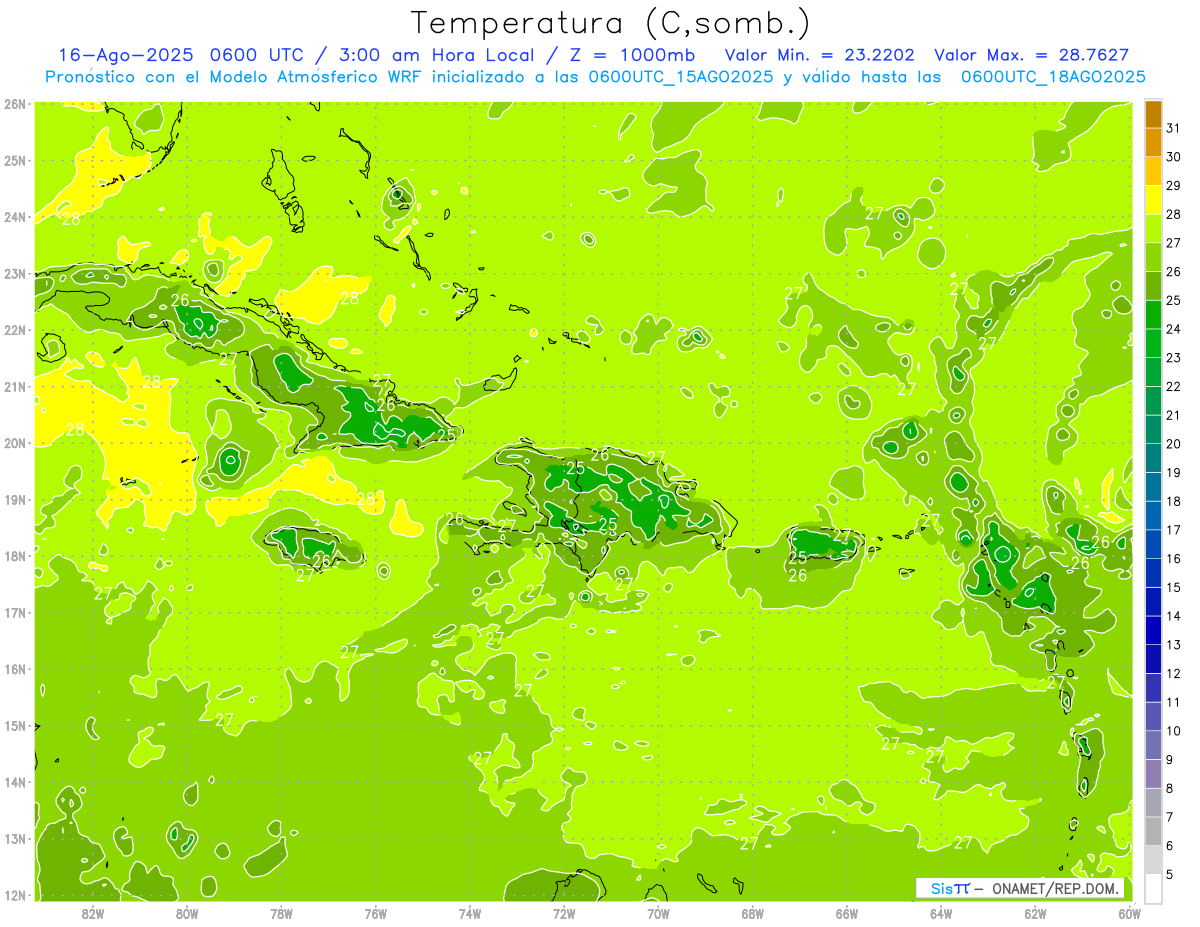1200x927 pixels.
Task: Click the green swatch between 24 and 25
Action: click(1153, 315)
